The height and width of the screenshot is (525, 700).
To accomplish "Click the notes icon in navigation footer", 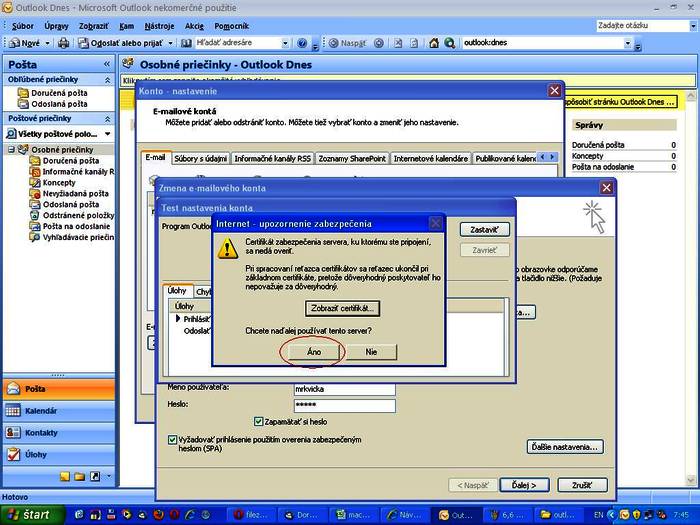I will (x=65, y=476).
